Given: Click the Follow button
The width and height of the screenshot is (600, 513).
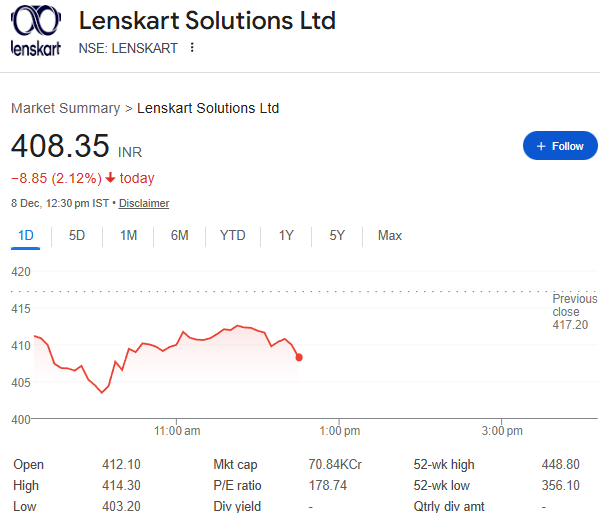Looking at the screenshot, I should [560, 146].
